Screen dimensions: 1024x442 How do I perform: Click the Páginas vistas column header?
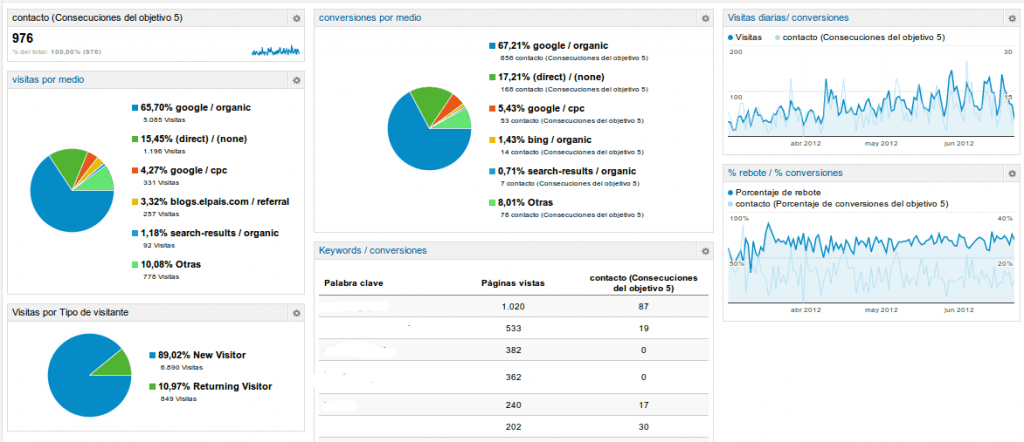(513, 283)
